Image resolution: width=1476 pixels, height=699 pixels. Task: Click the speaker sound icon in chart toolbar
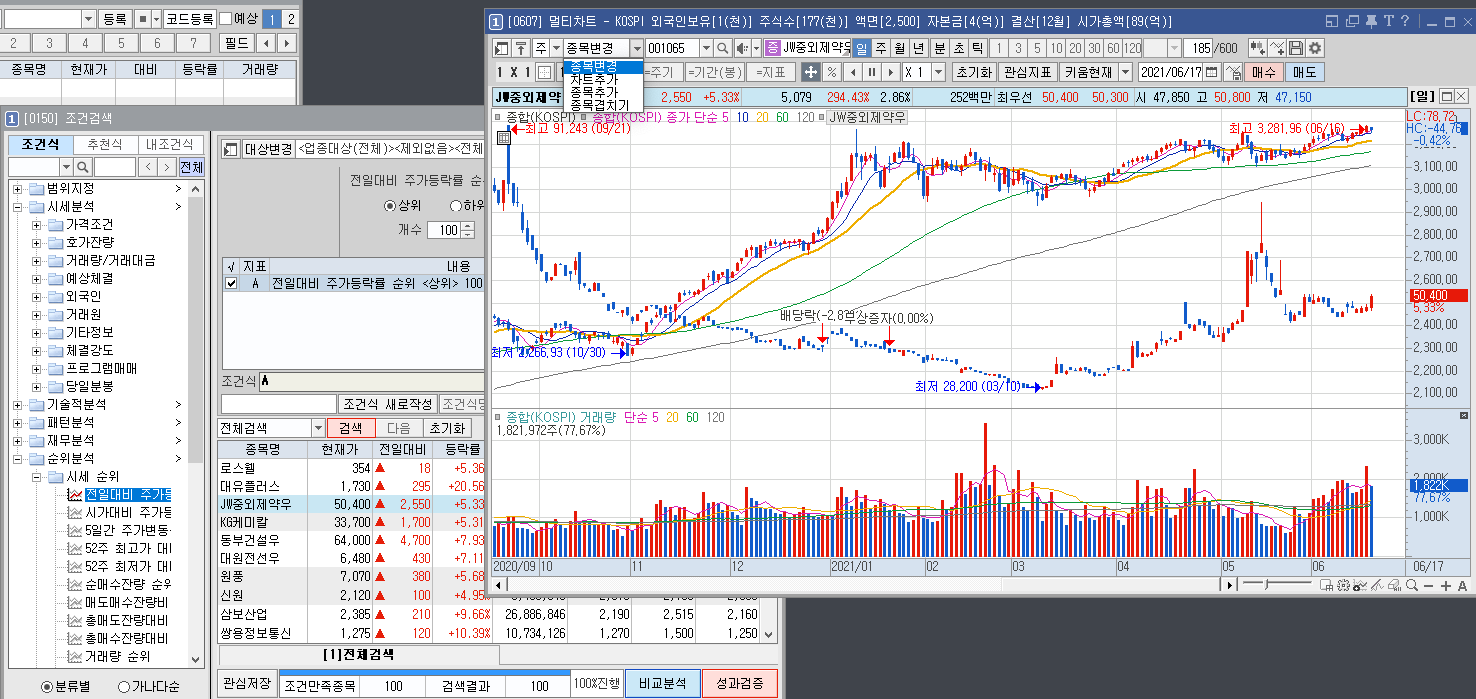(x=743, y=48)
